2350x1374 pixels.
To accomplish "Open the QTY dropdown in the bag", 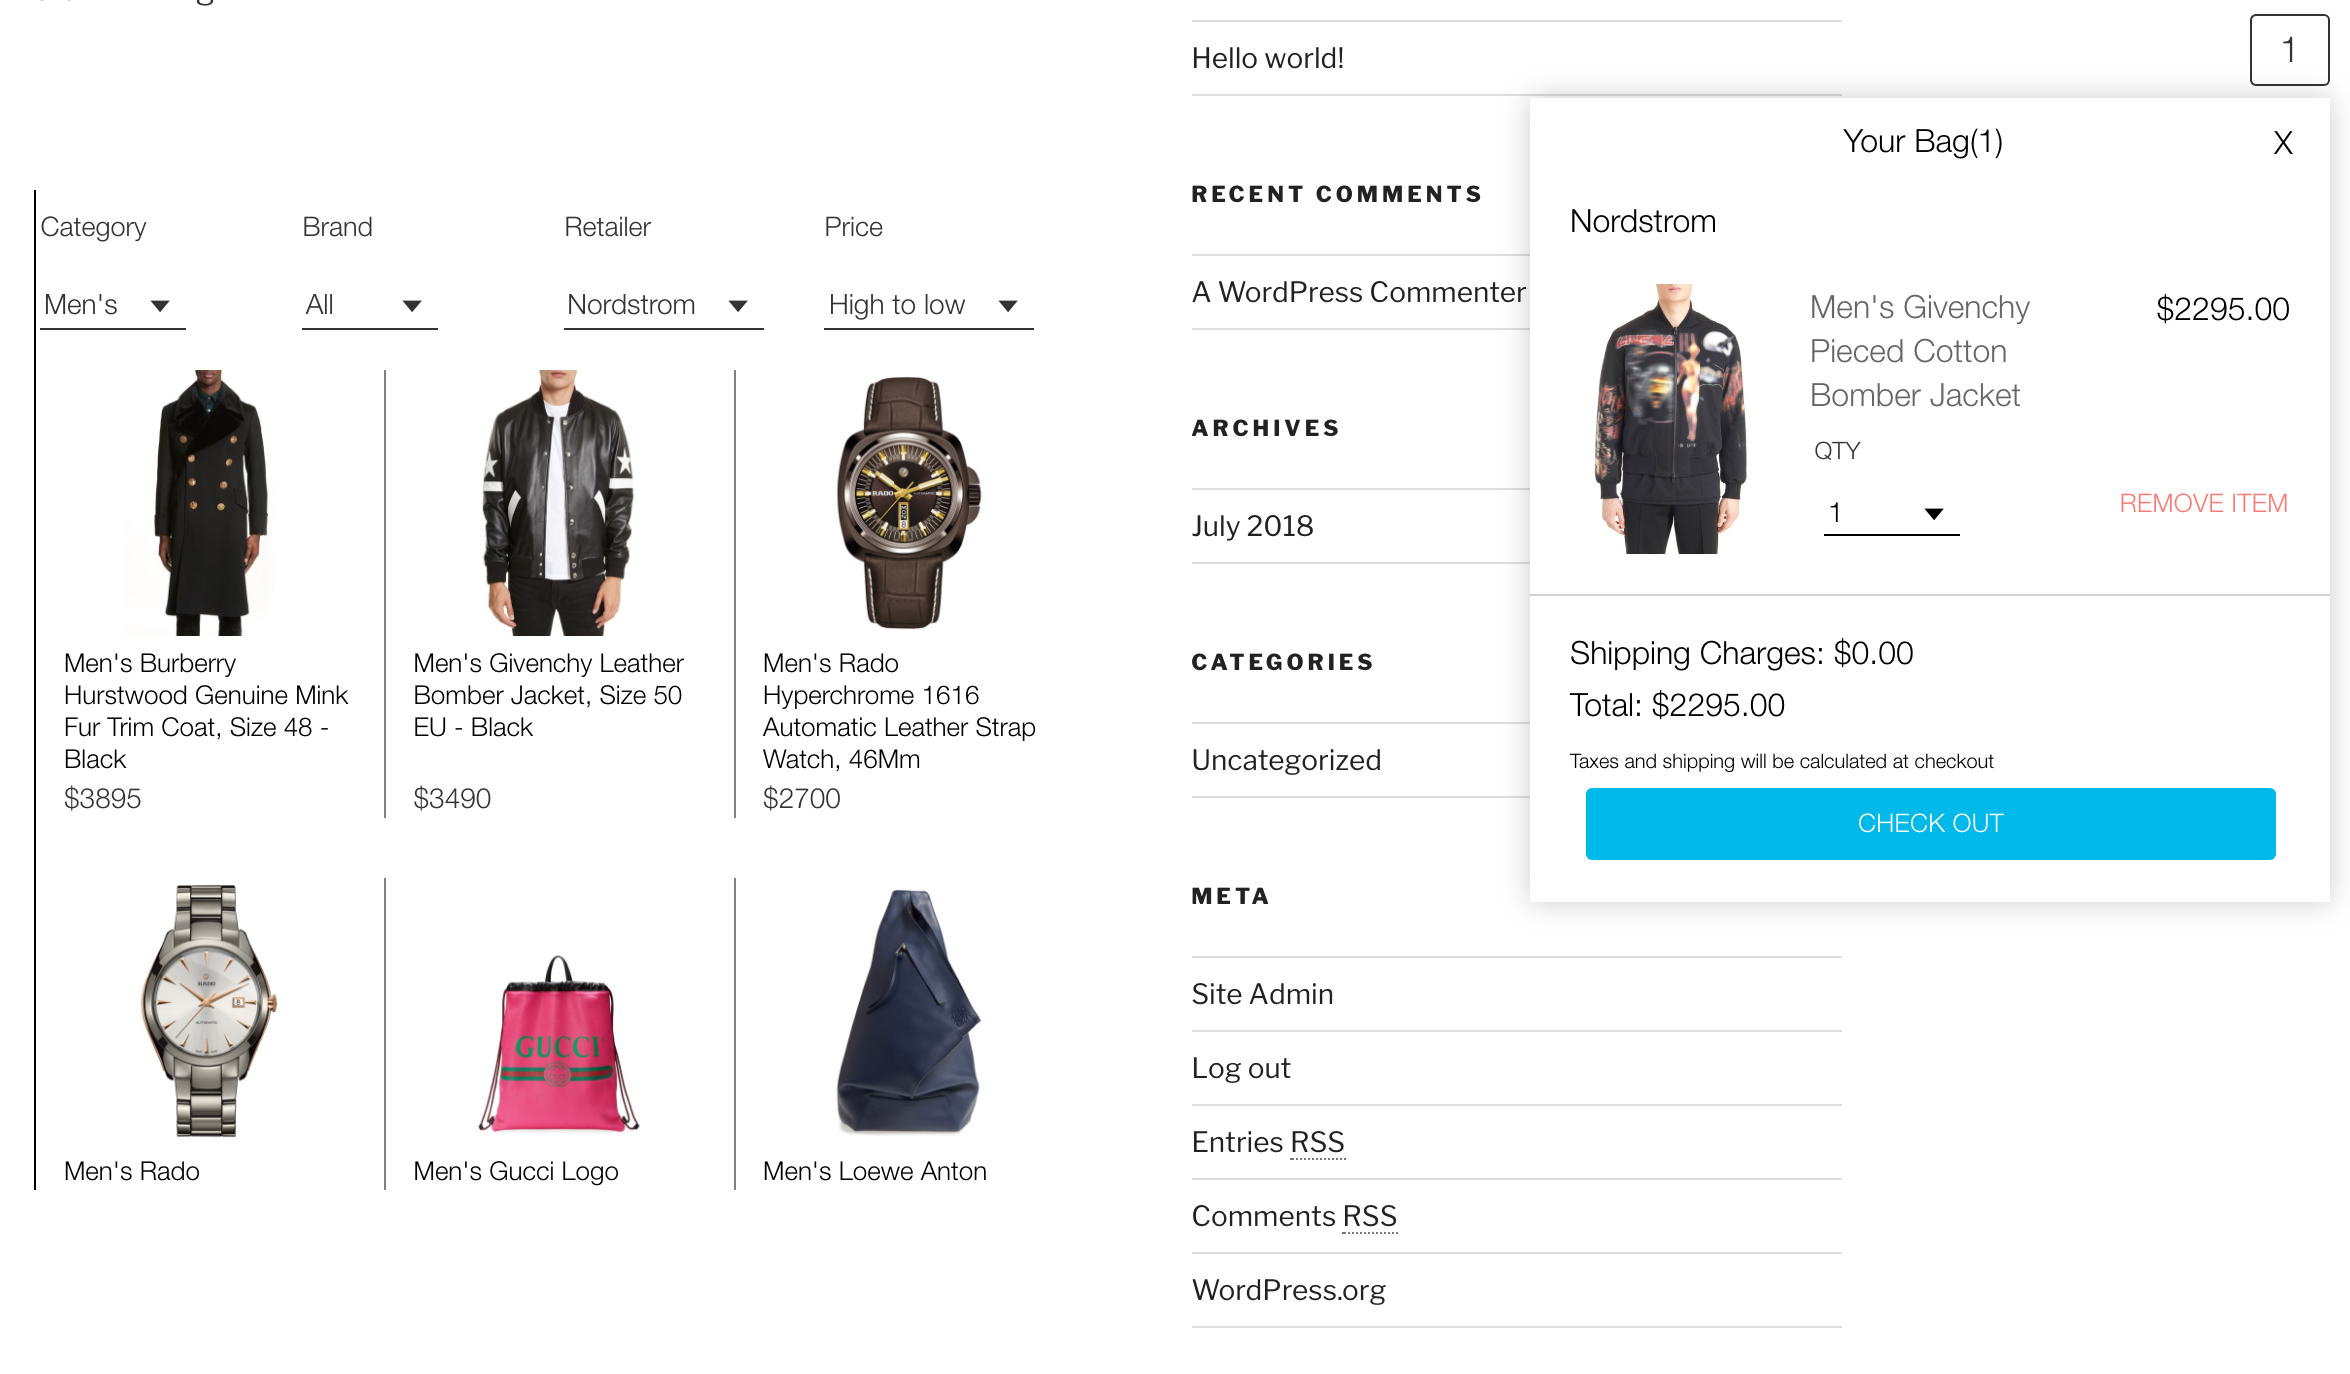I will (x=1891, y=514).
